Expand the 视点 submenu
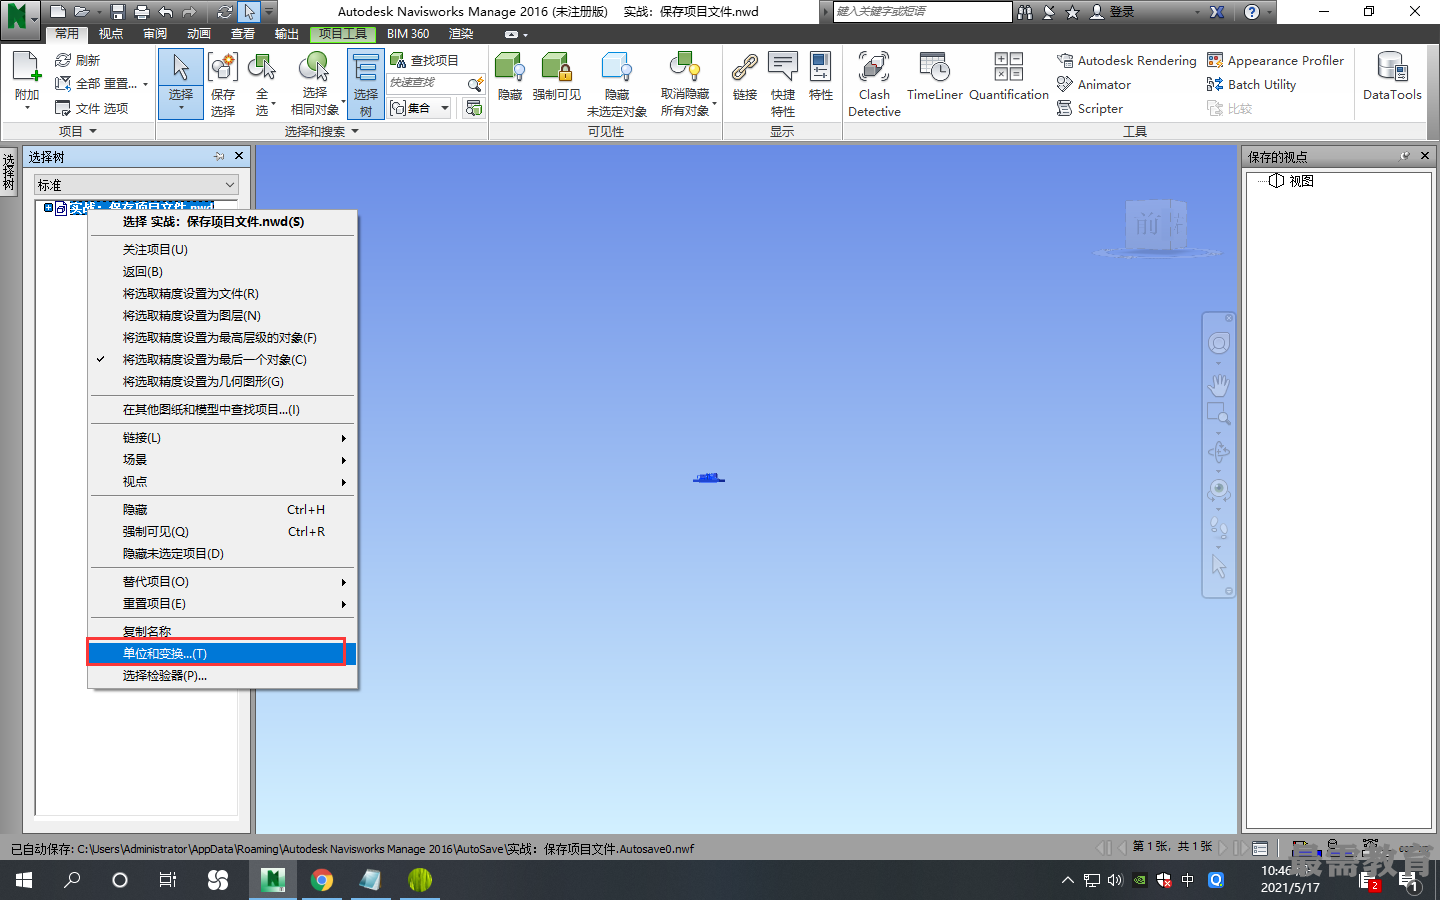Screen dimensions: 1440x900 click(x=222, y=481)
